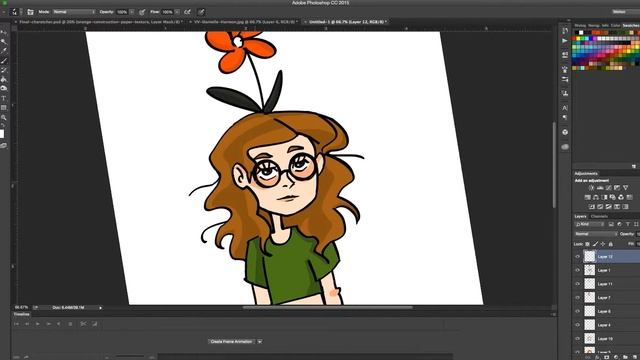This screenshot has width=640, height=360.
Task: Add a Levels adjustment
Action: pos(600,188)
